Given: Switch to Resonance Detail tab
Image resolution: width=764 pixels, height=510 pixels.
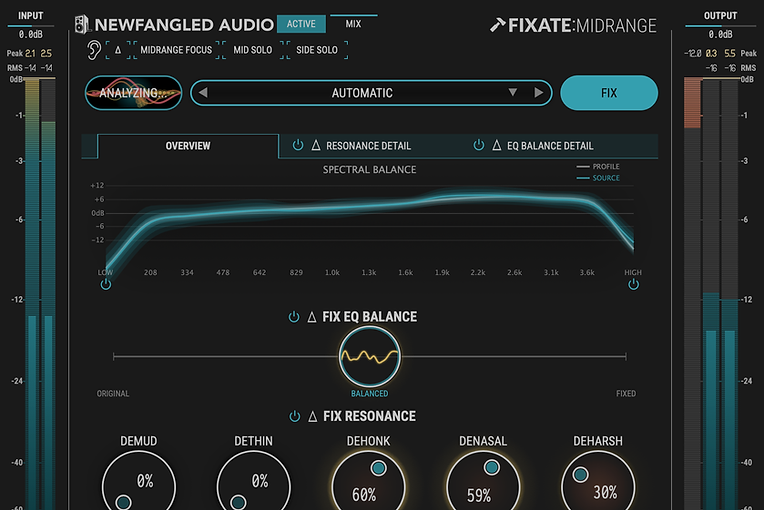Looking at the screenshot, I should coord(368,146).
